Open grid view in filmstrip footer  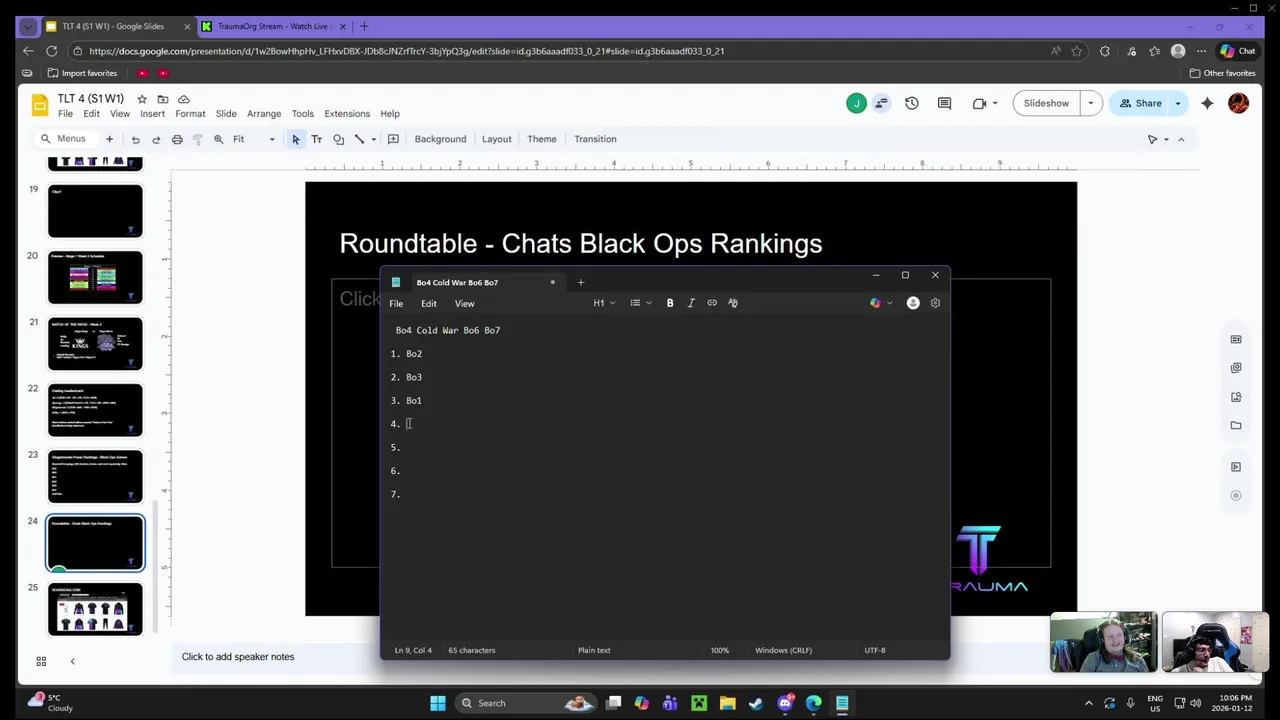click(41, 661)
